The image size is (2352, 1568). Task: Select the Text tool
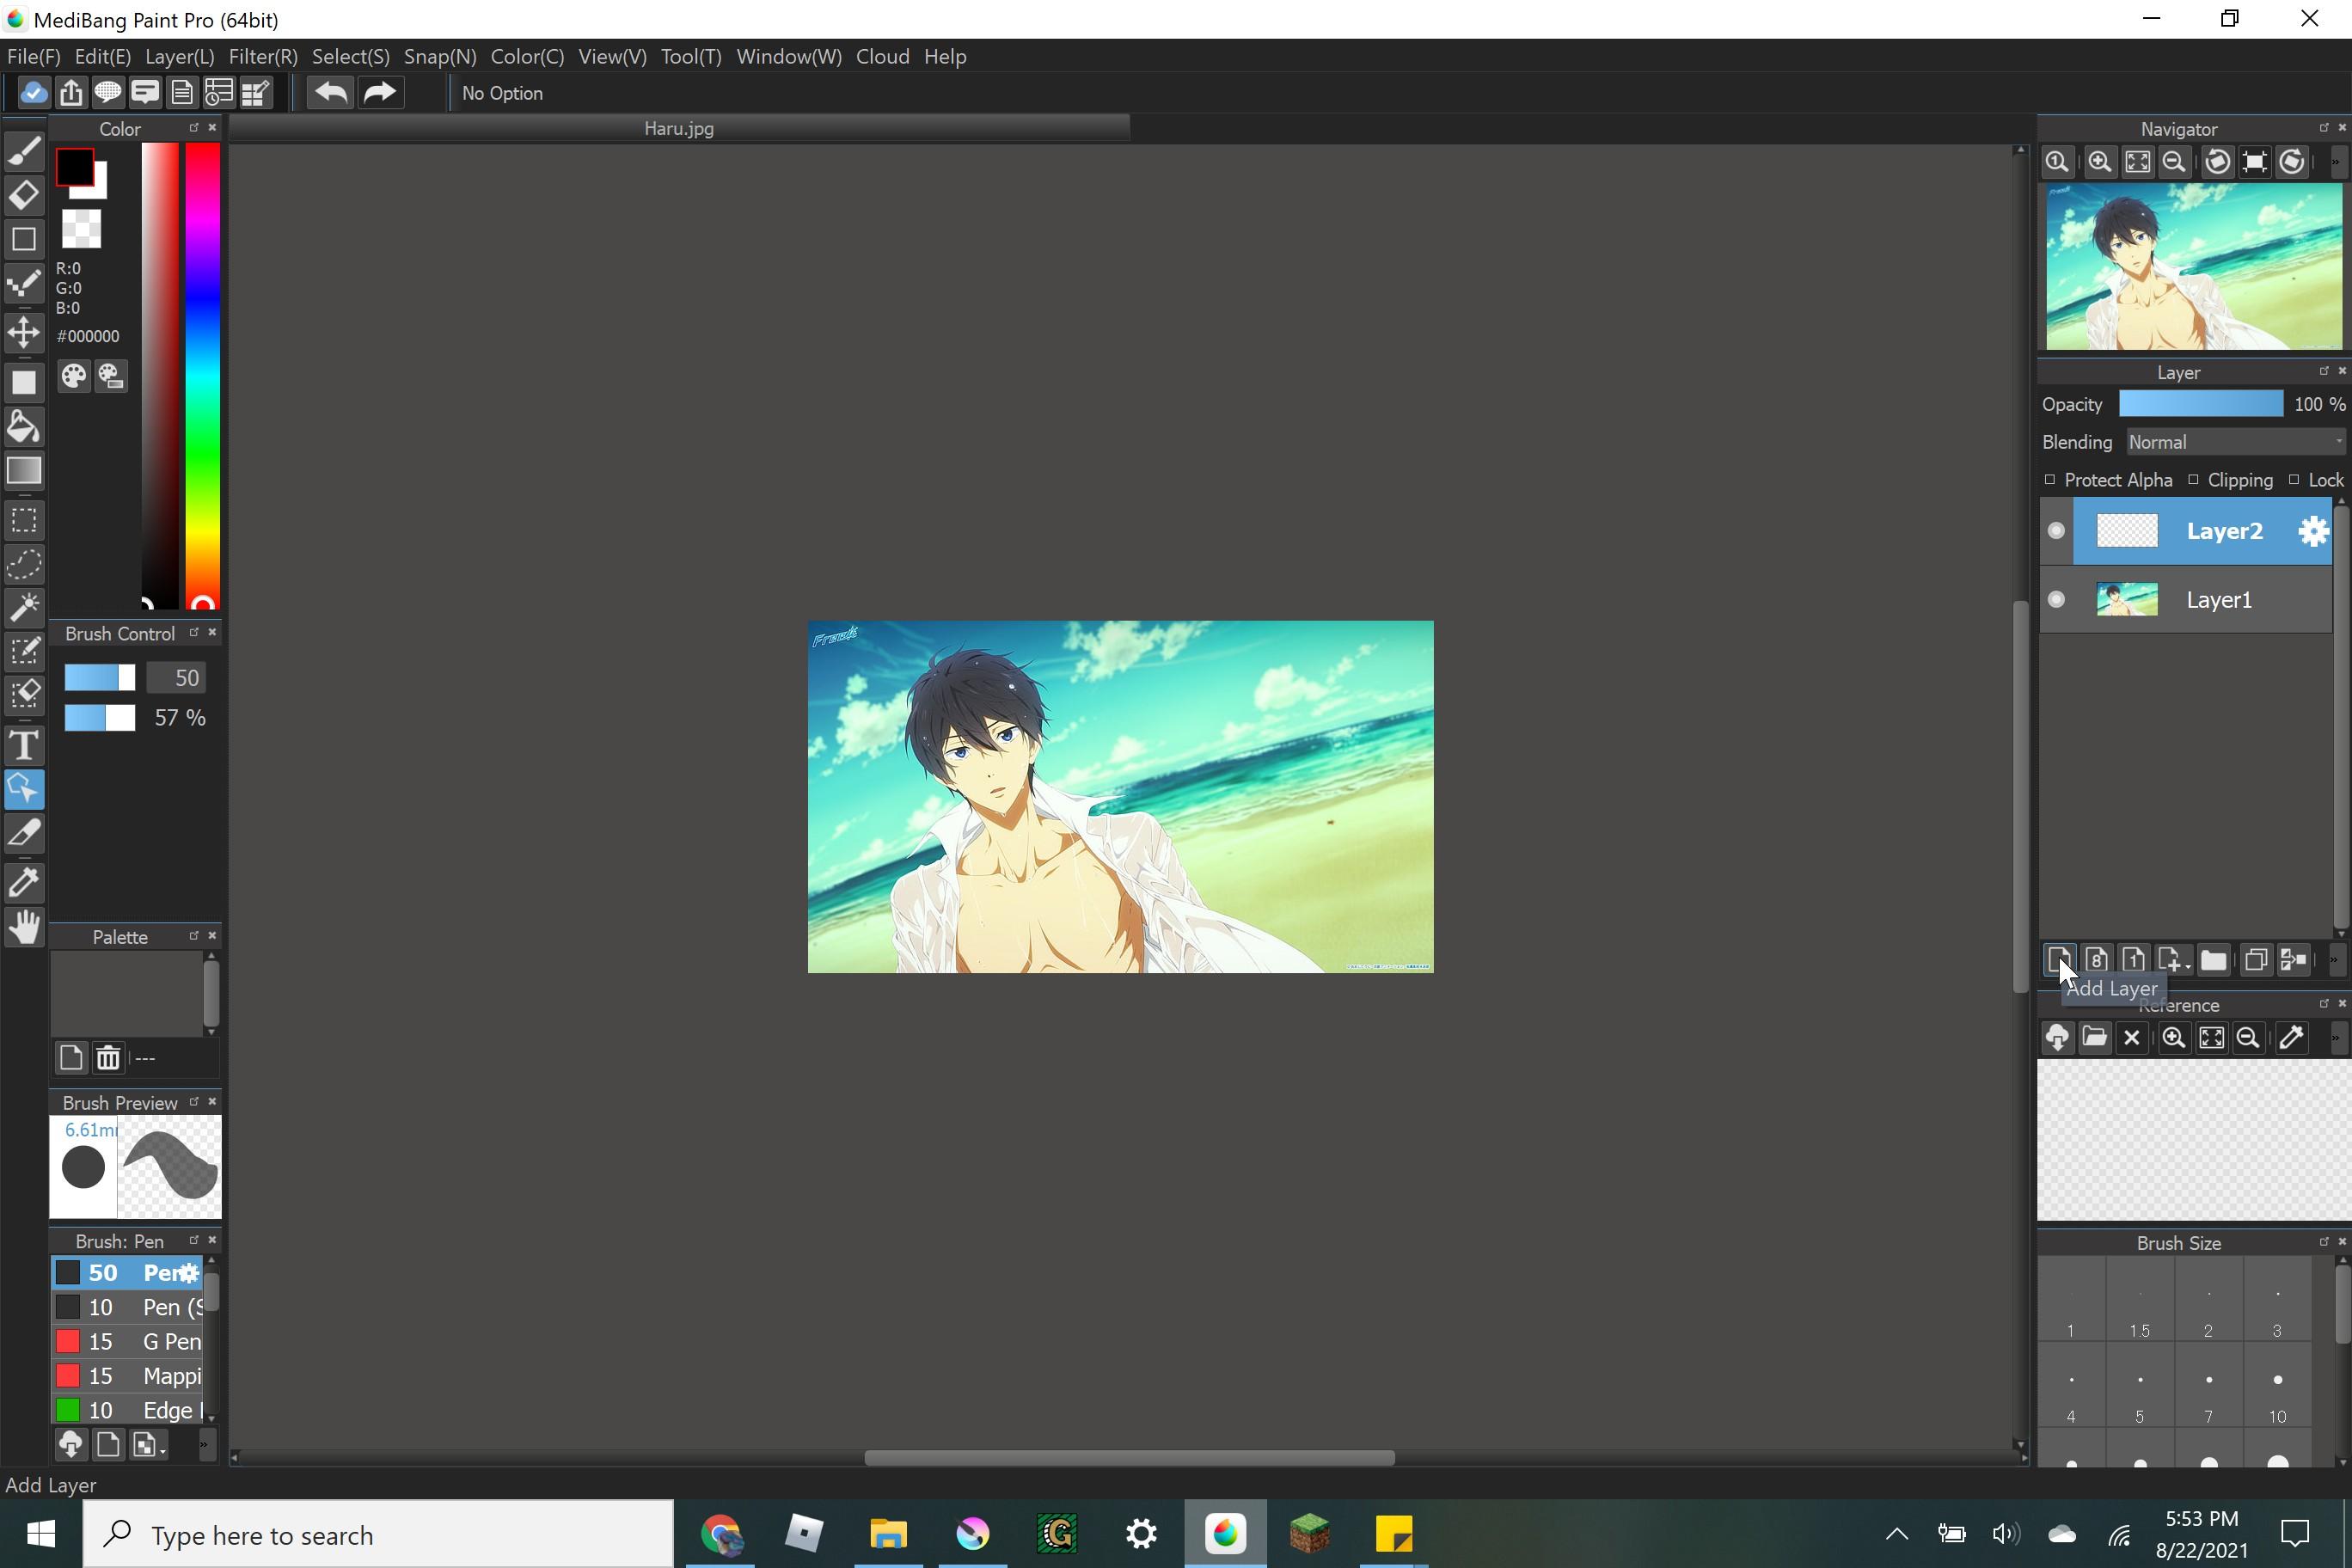[24, 745]
